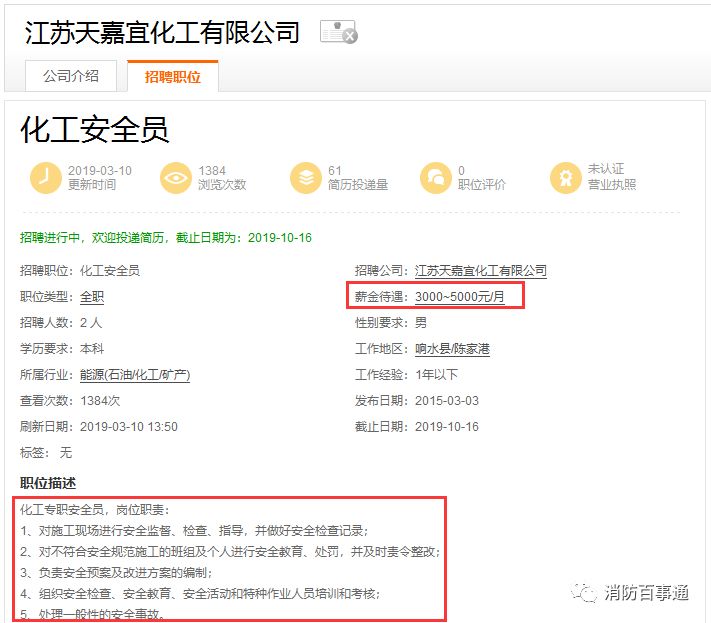The image size is (711, 623).
Task: Click the 招聘职位: 化工安全员 field text
Action: click(80, 271)
